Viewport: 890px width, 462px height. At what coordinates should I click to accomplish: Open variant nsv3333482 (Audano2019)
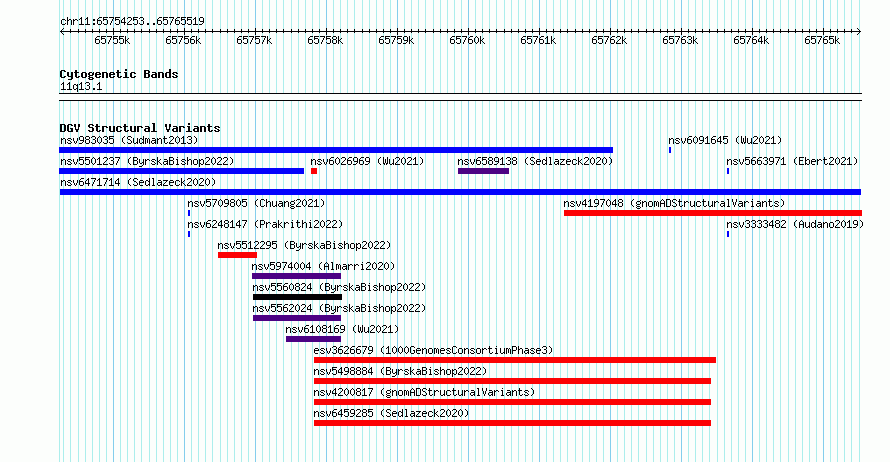point(795,224)
